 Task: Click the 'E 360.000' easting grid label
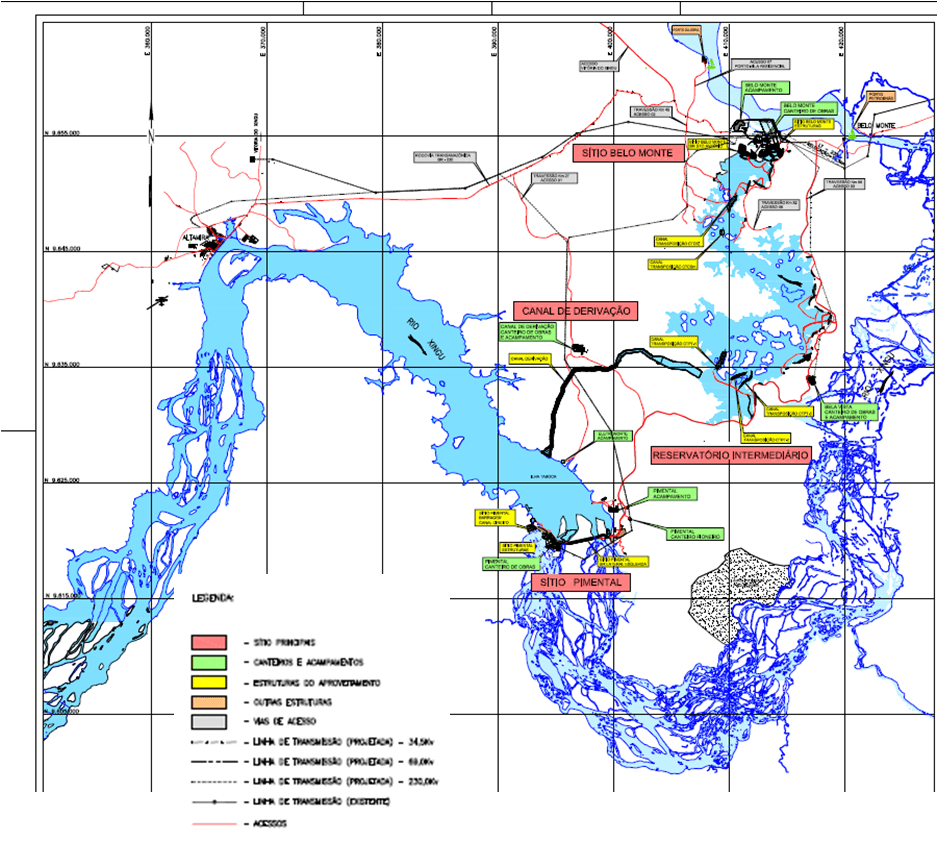tap(148, 41)
